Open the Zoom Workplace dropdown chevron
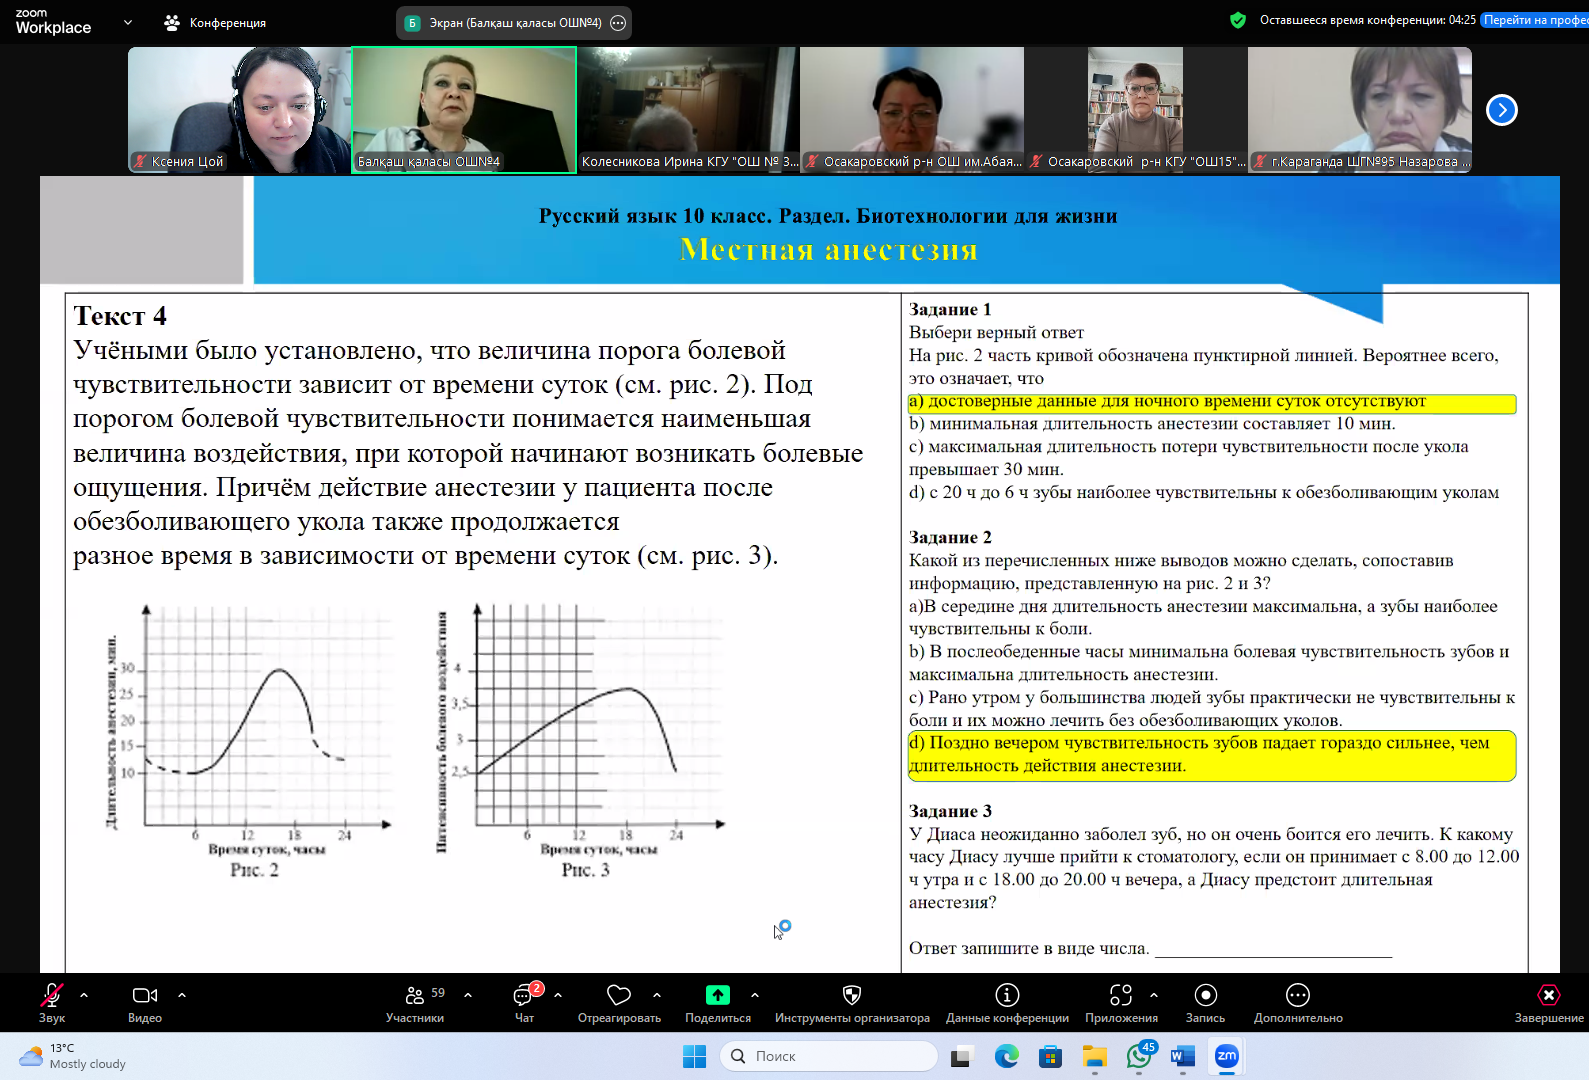 pos(128,22)
